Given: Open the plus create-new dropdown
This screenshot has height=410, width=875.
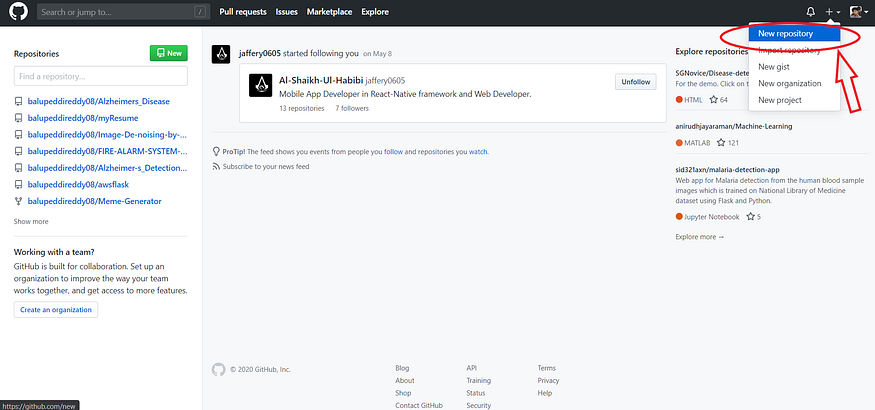Looking at the screenshot, I should click(833, 12).
